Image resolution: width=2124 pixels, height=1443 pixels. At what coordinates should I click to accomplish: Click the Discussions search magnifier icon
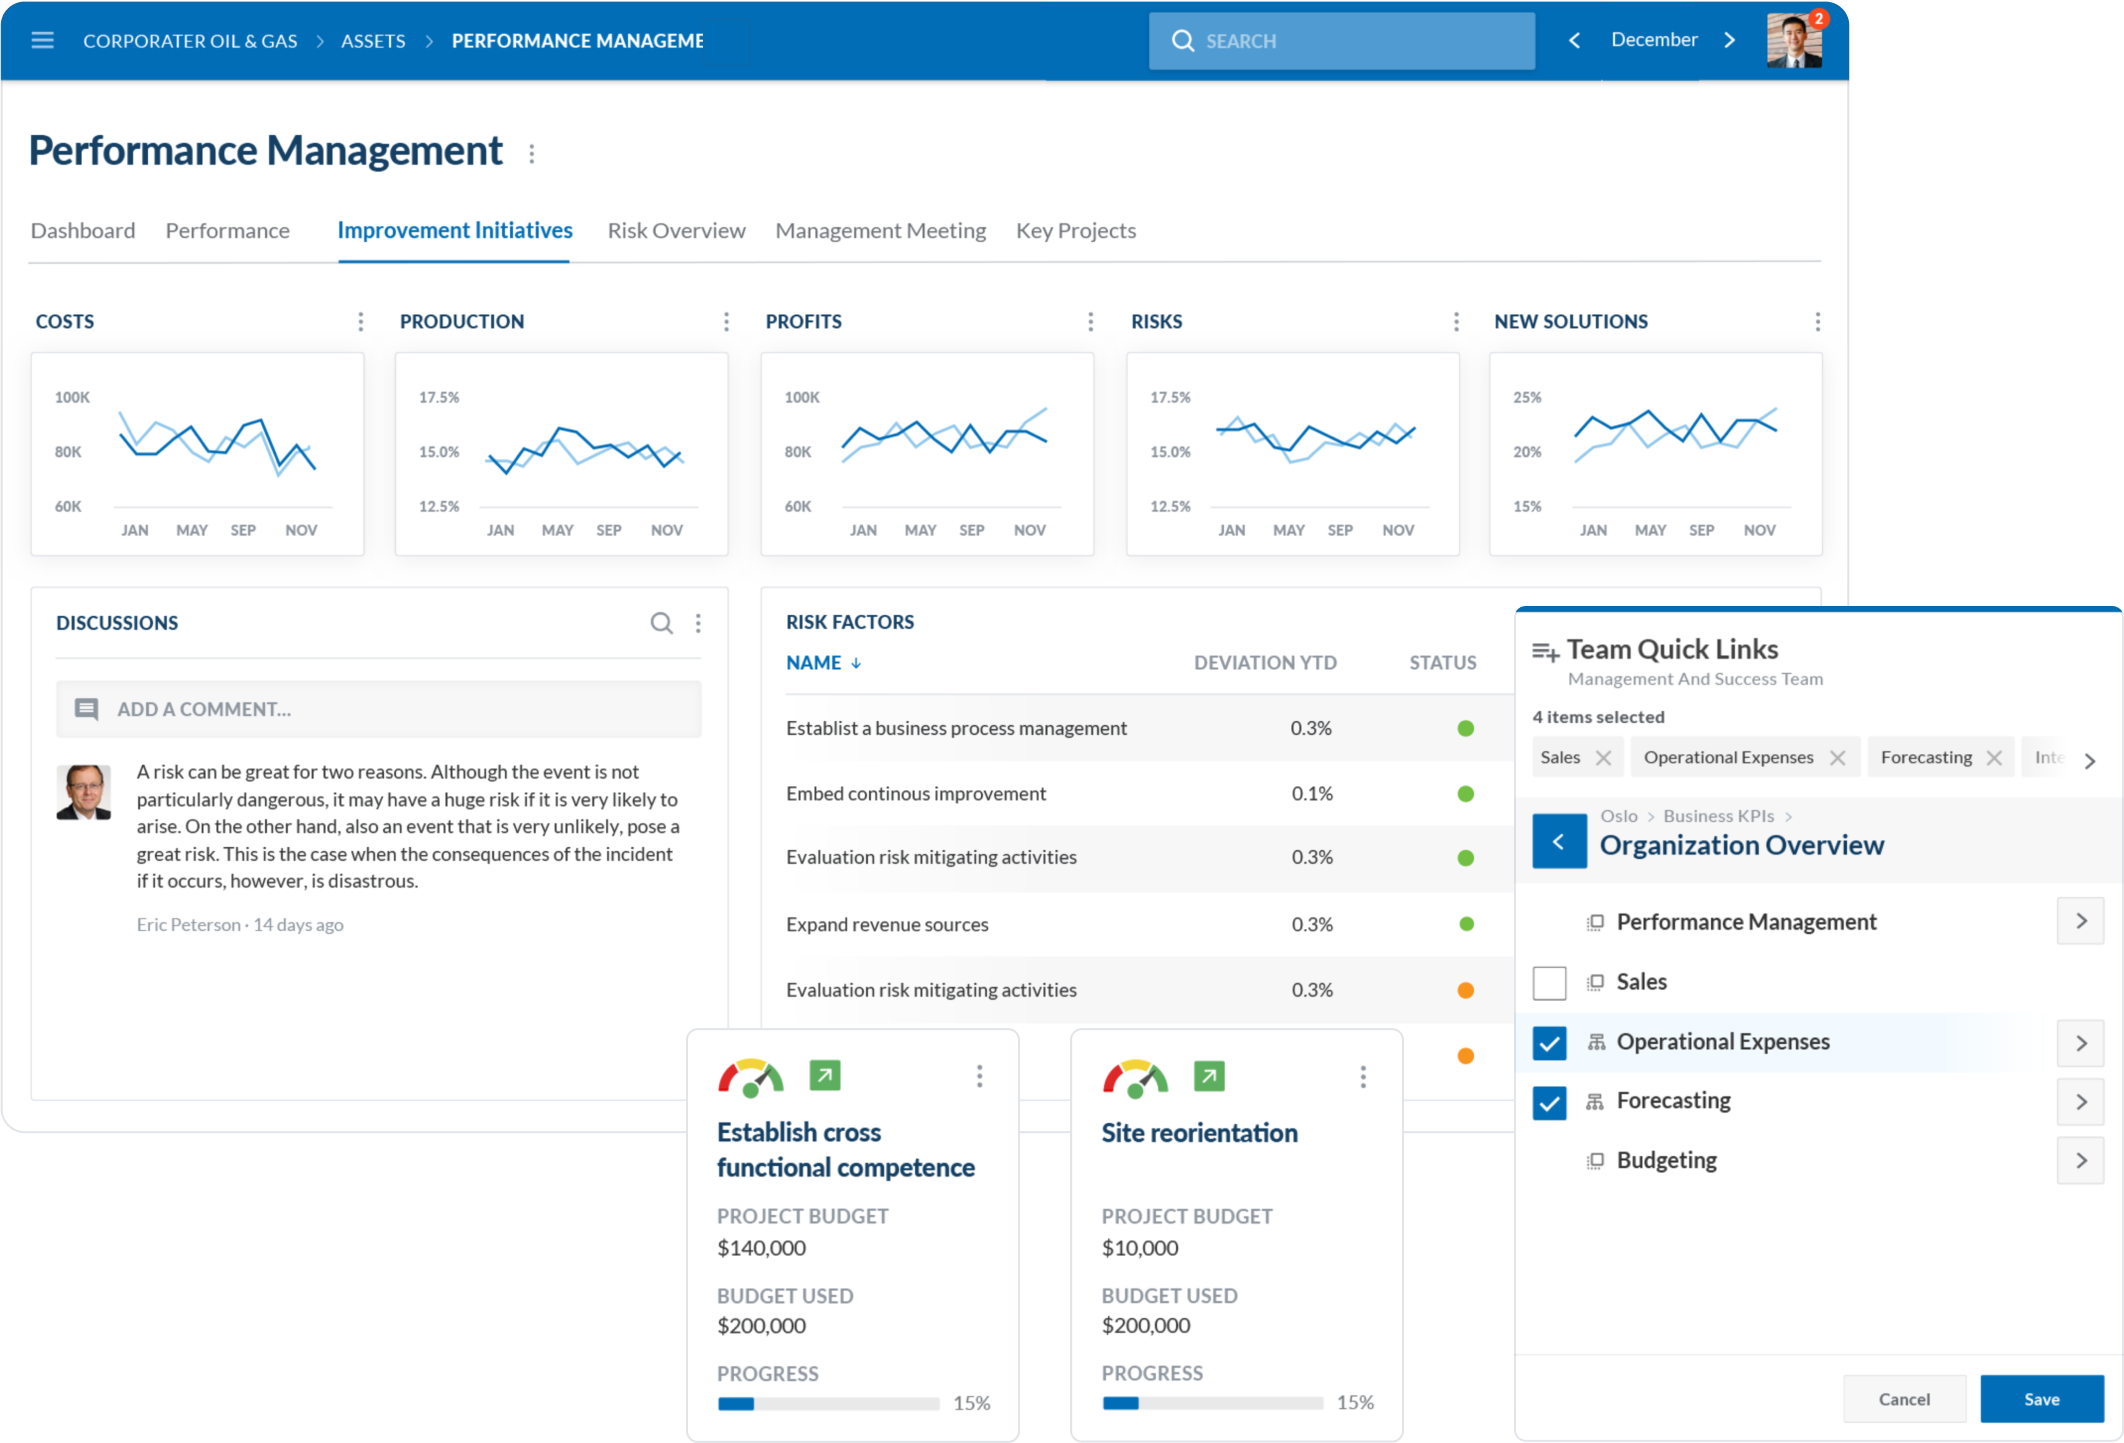pos(661,623)
